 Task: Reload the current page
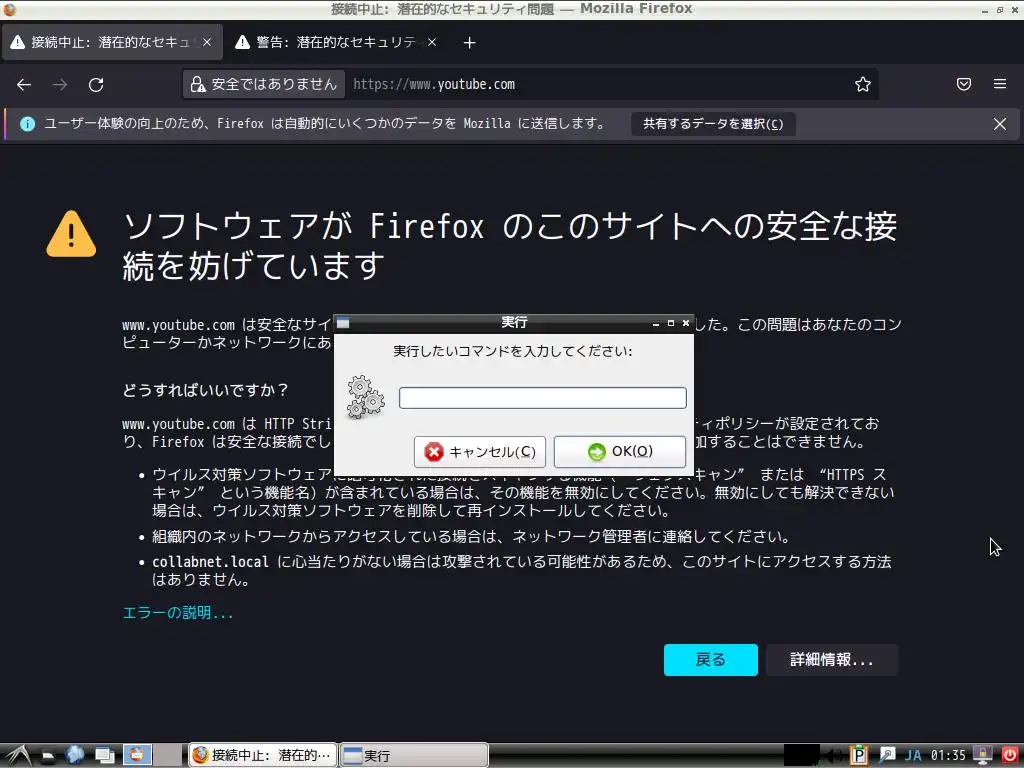tap(96, 84)
